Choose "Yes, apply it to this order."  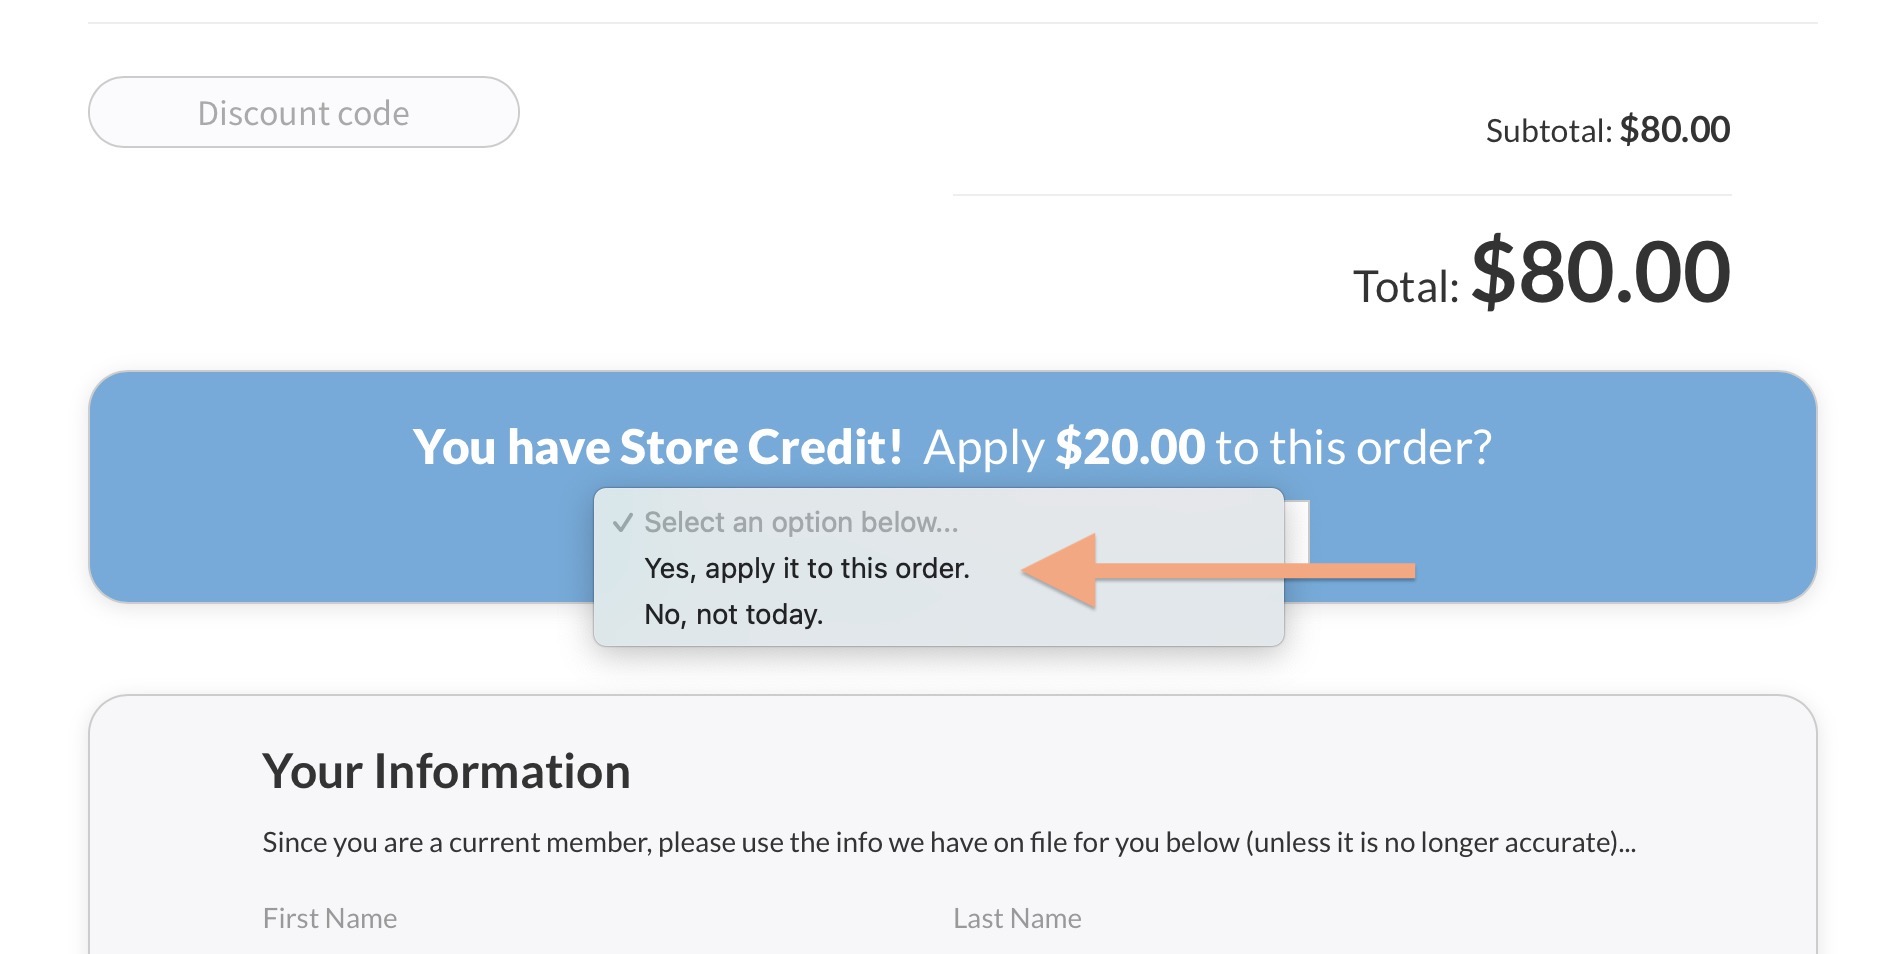(806, 568)
